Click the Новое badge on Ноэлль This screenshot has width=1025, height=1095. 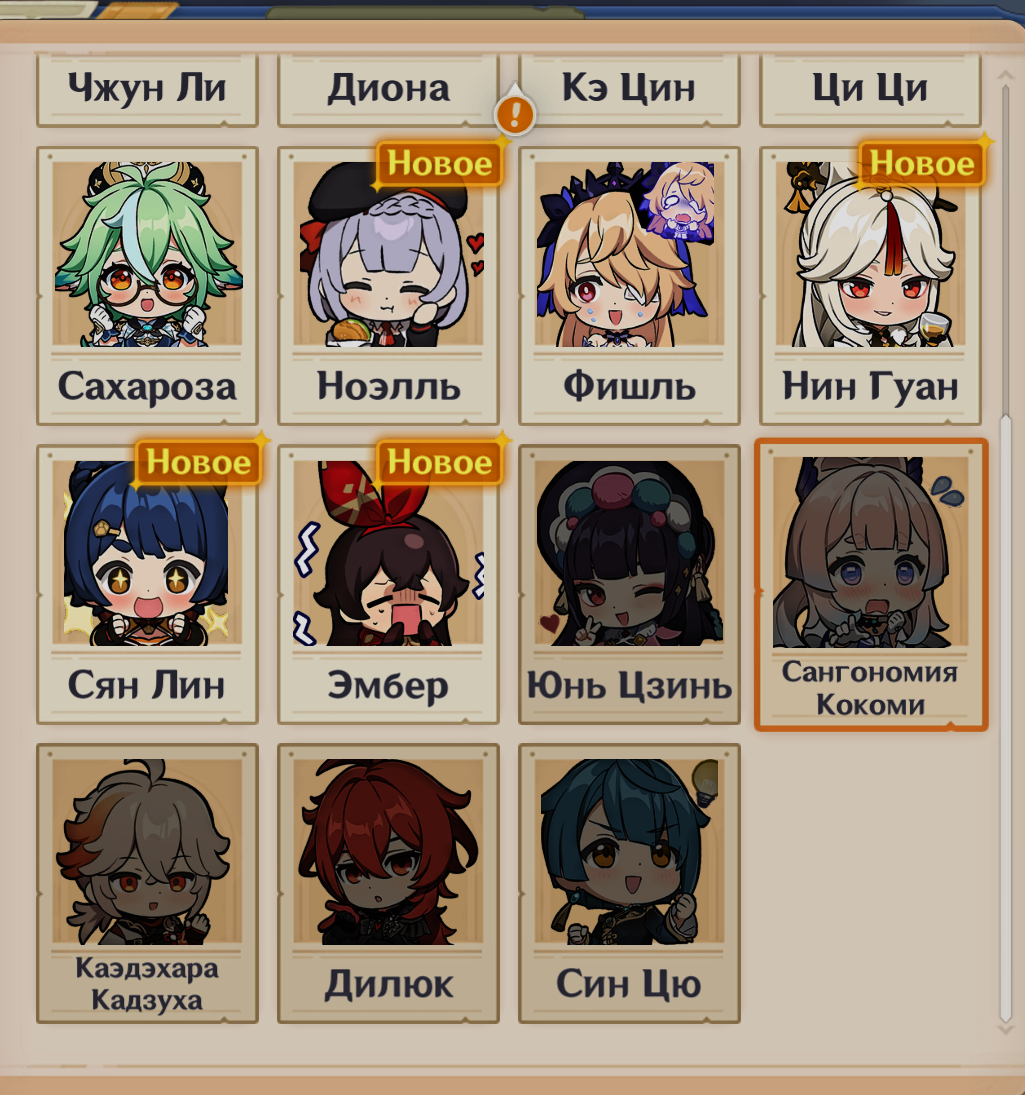440,164
